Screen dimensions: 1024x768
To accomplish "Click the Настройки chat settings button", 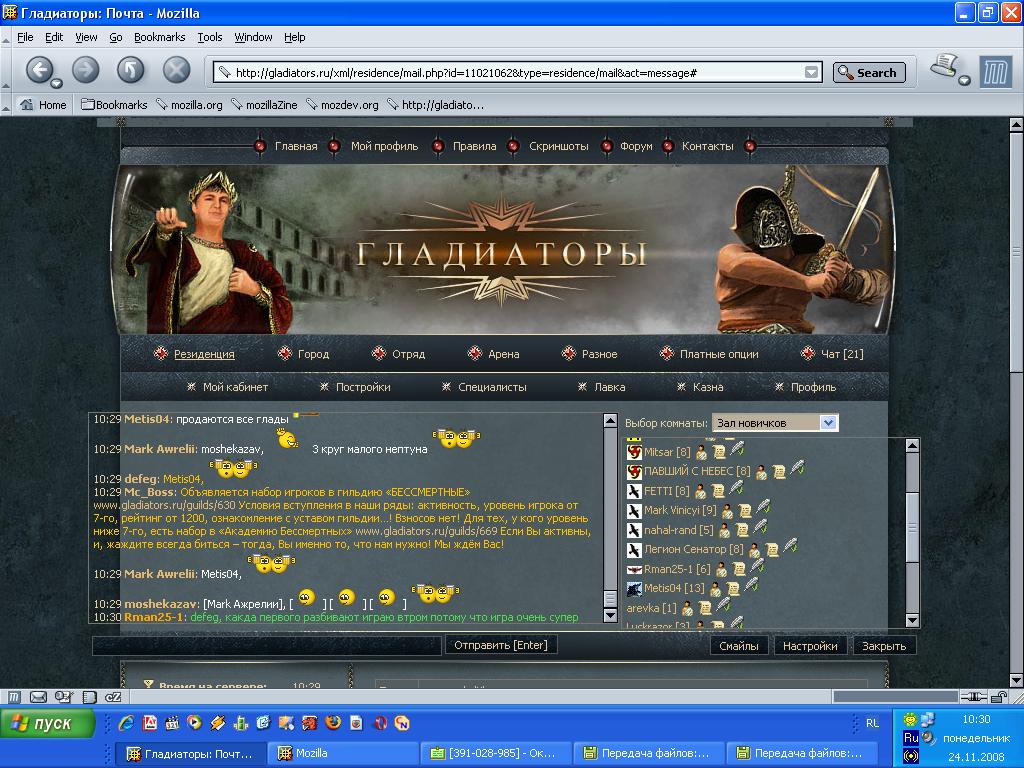I will 809,646.
